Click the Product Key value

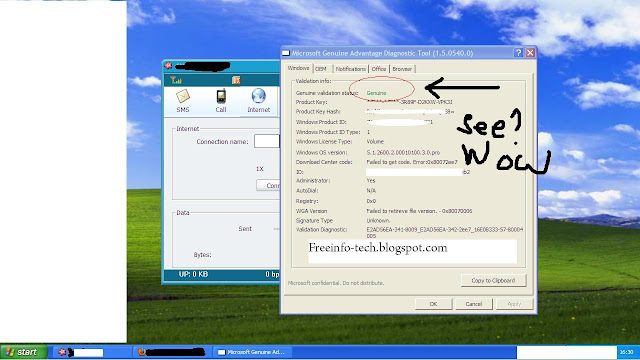tap(409, 102)
